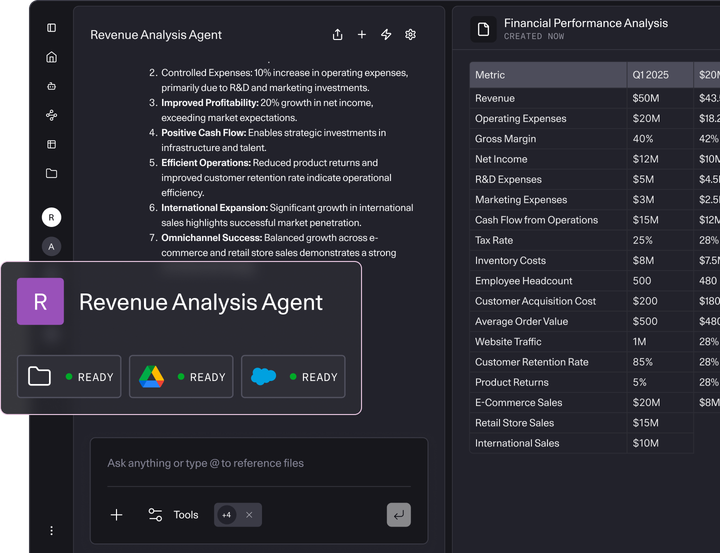
Task: Select the Employee Headcount row label
Action: tap(523, 281)
